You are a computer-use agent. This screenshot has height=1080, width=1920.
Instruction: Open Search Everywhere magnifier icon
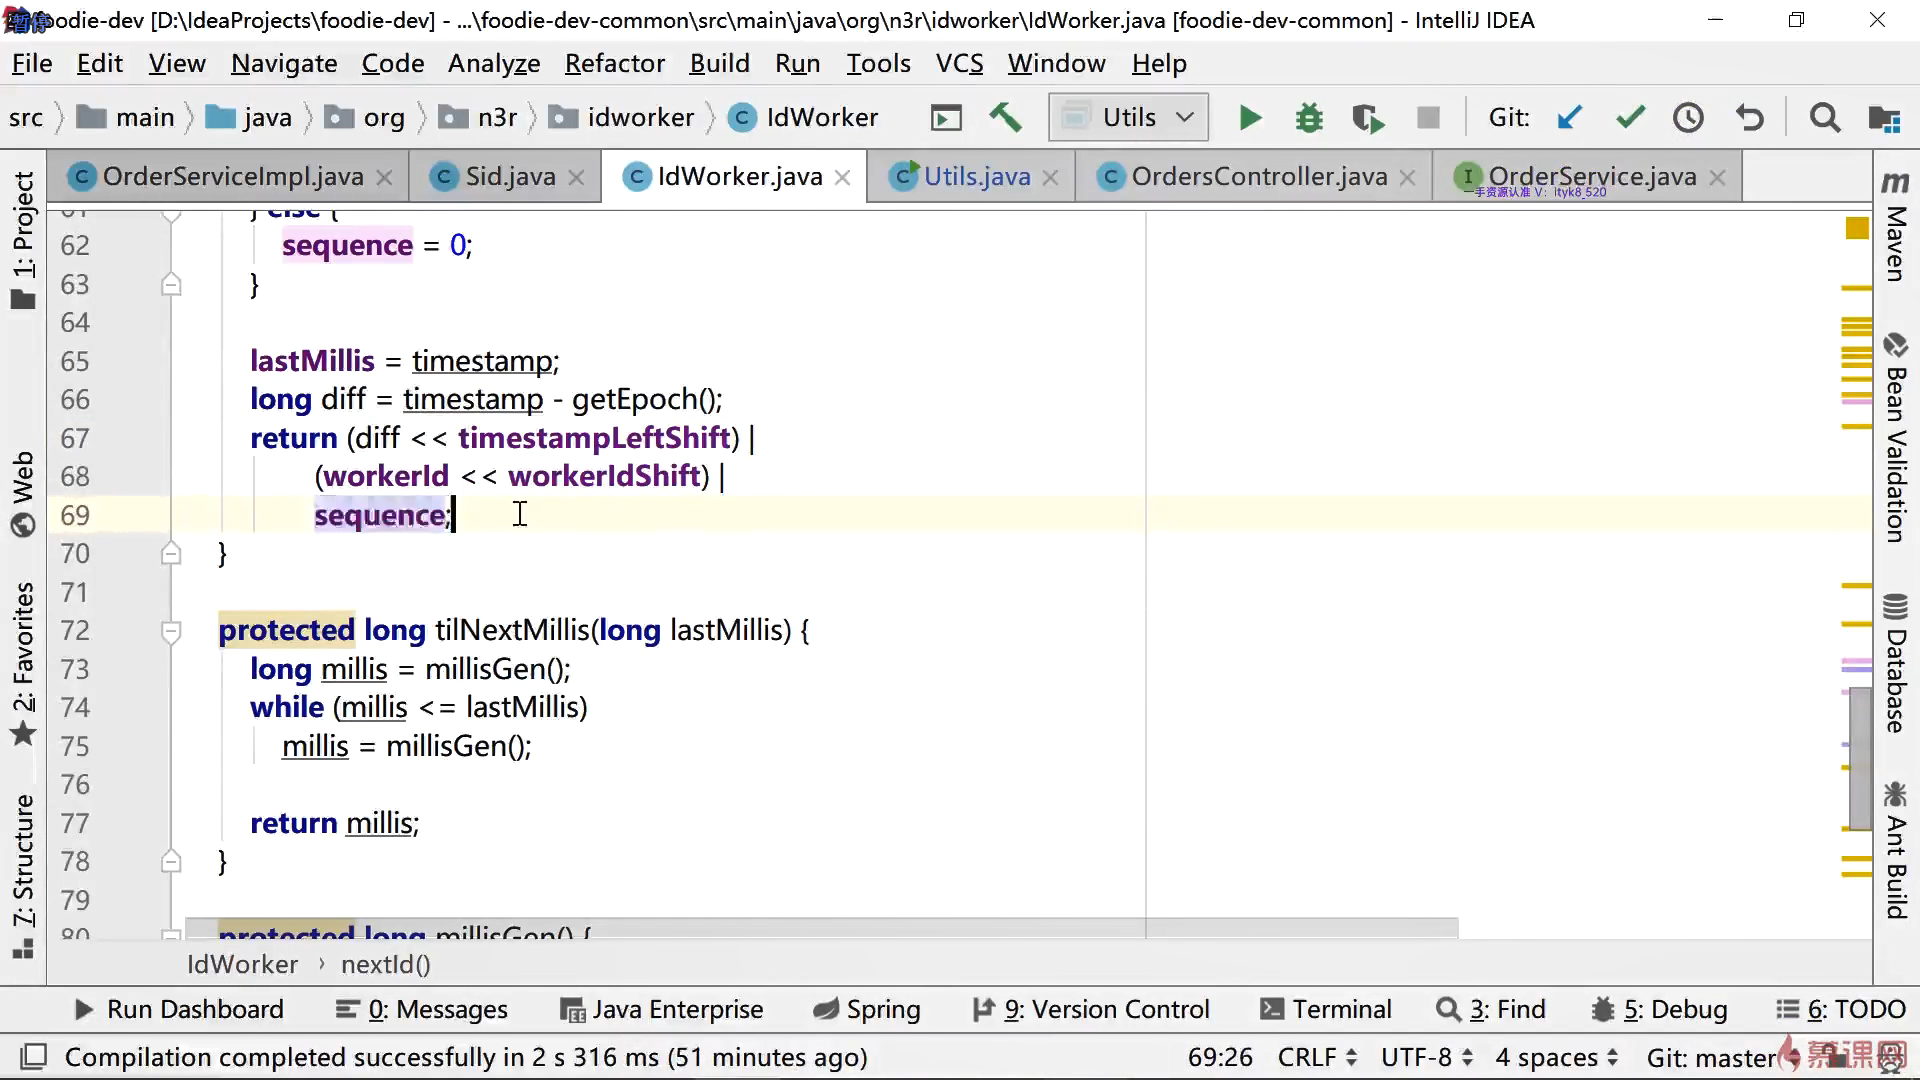(x=1825, y=118)
